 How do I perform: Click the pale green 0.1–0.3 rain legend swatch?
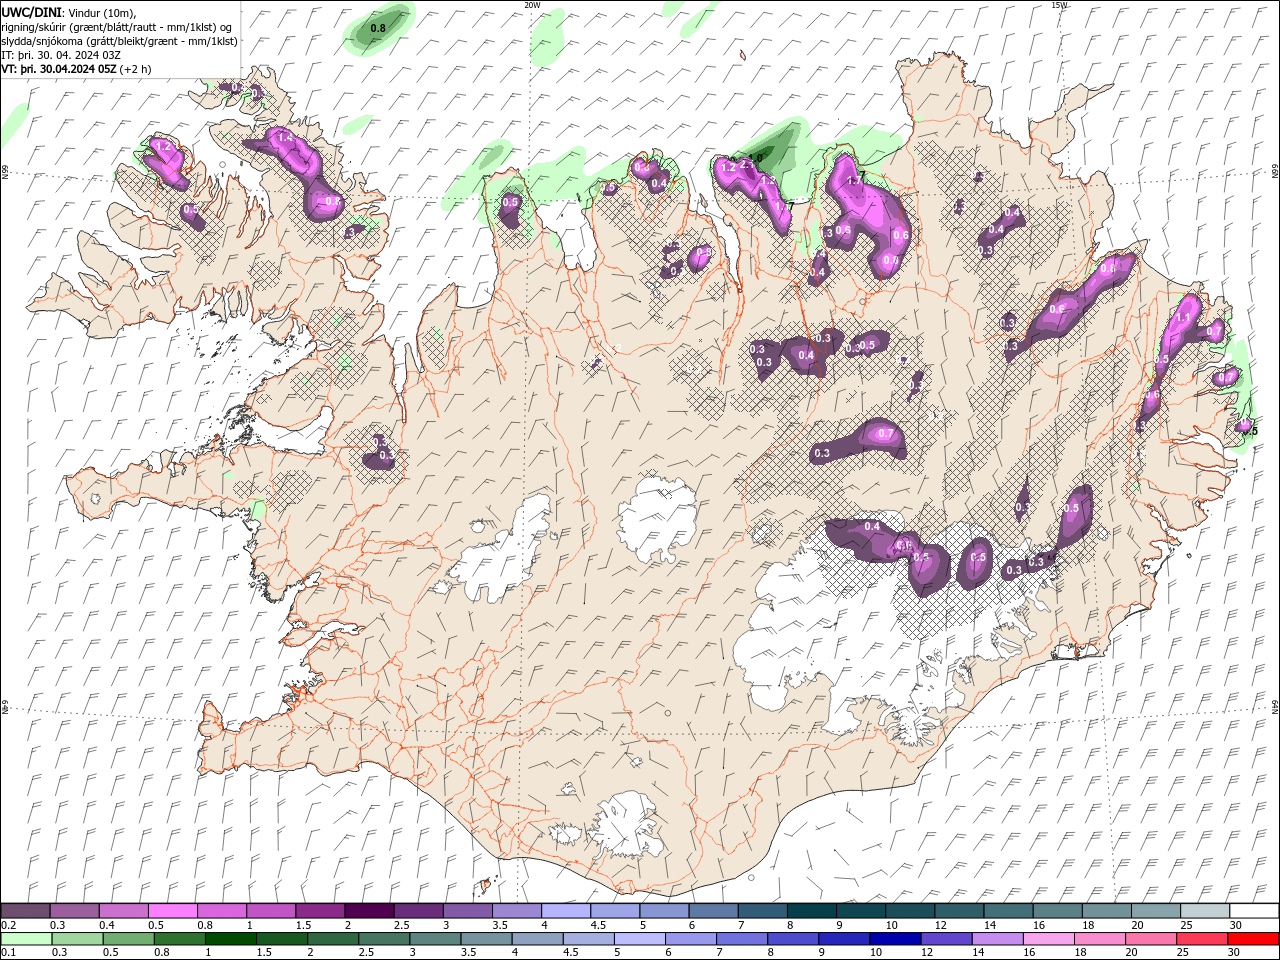tap(26, 938)
